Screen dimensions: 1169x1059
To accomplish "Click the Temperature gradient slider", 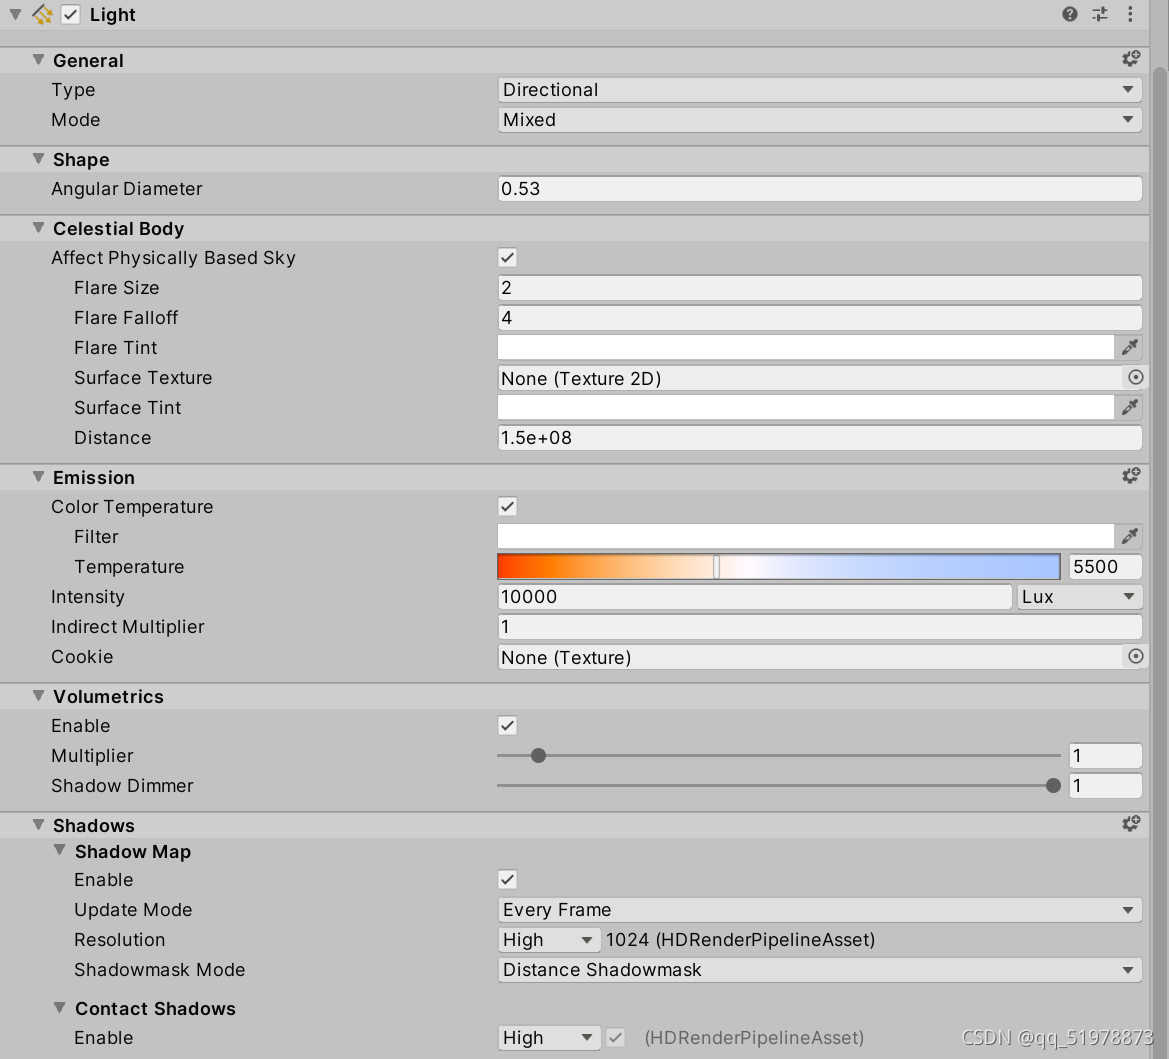I will click(778, 567).
